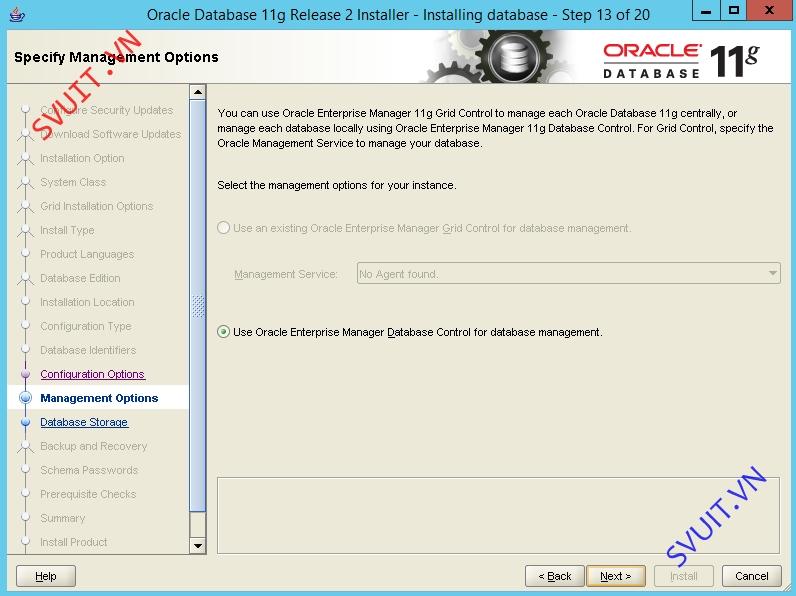Screen dimensions: 796x596
Task: Click the Next button
Action: click(616, 576)
